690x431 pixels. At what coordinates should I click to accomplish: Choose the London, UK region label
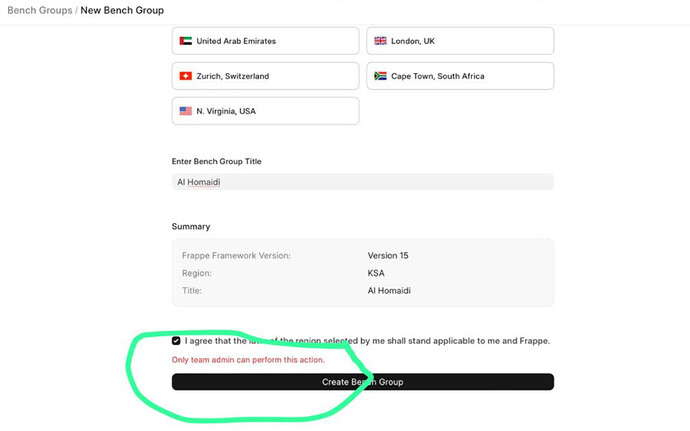413,41
